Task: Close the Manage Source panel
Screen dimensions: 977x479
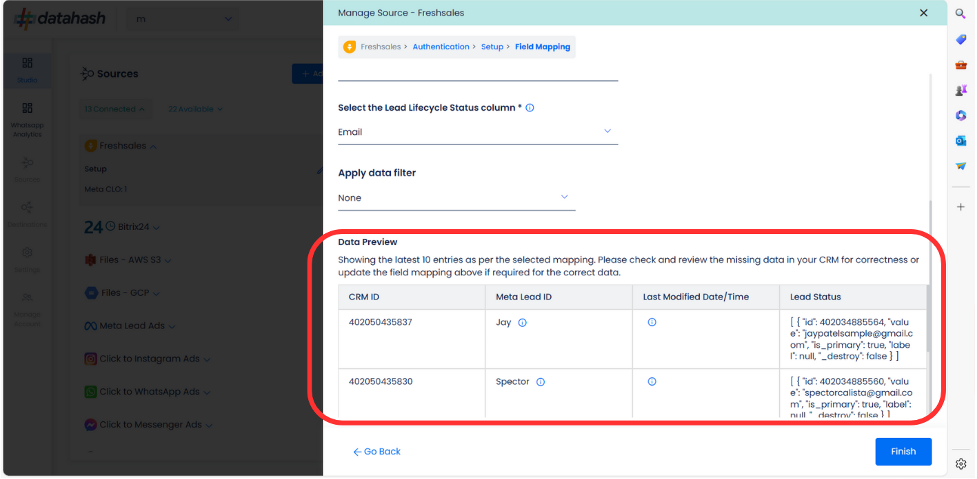Action: pyautogui.click(x=923, y=12)
